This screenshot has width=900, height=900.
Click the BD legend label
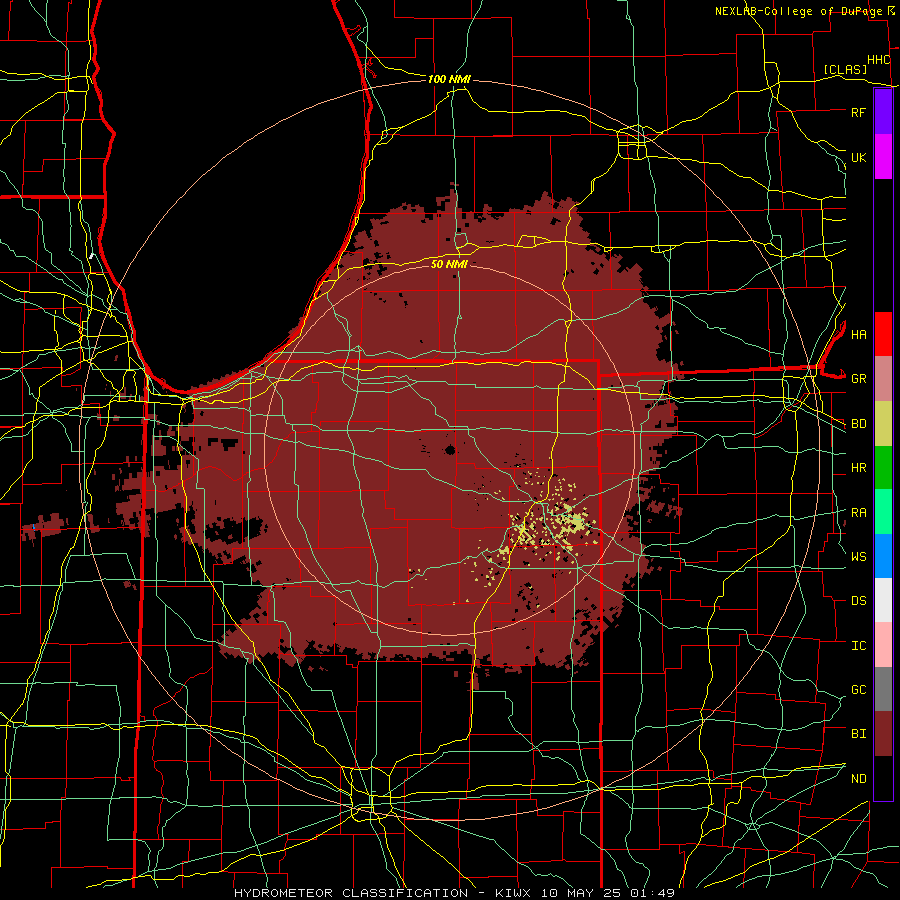click(x=858, y=424)
